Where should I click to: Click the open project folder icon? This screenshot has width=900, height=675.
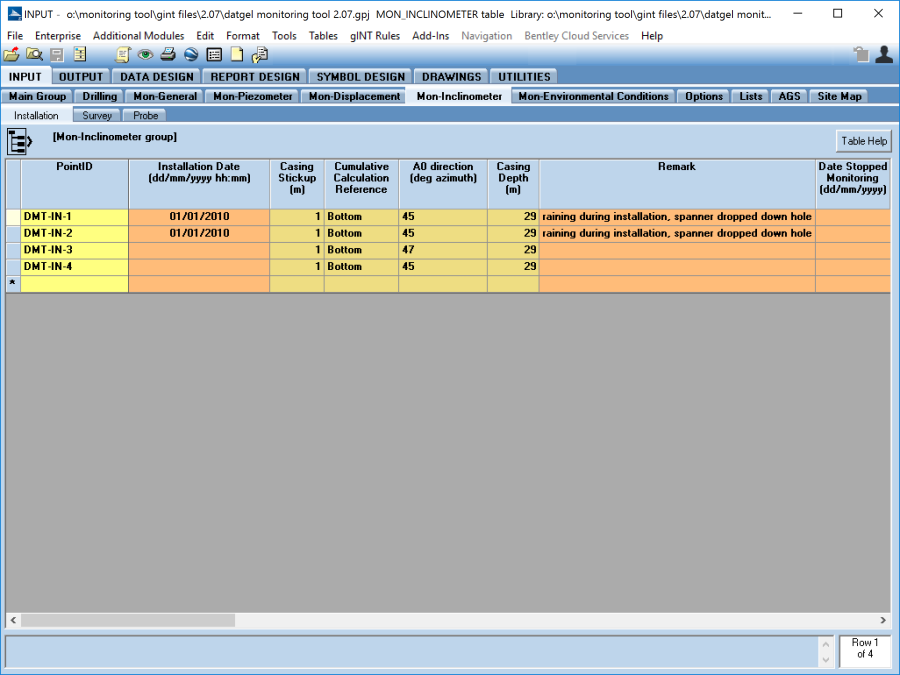12,55
